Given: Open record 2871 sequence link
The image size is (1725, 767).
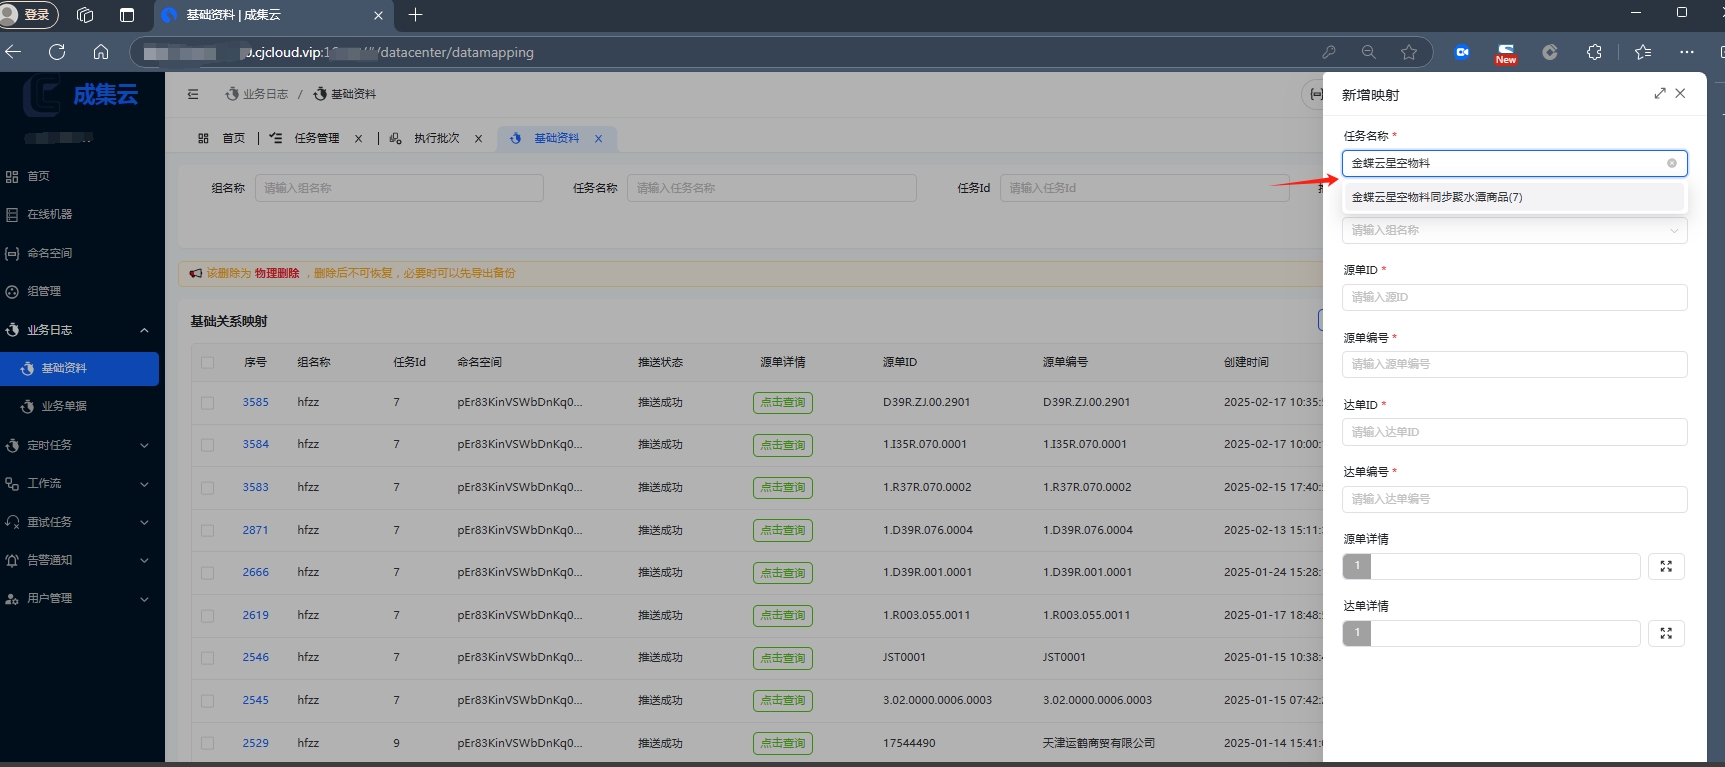Looking at the screenshot, I should (x=255, y=530).
